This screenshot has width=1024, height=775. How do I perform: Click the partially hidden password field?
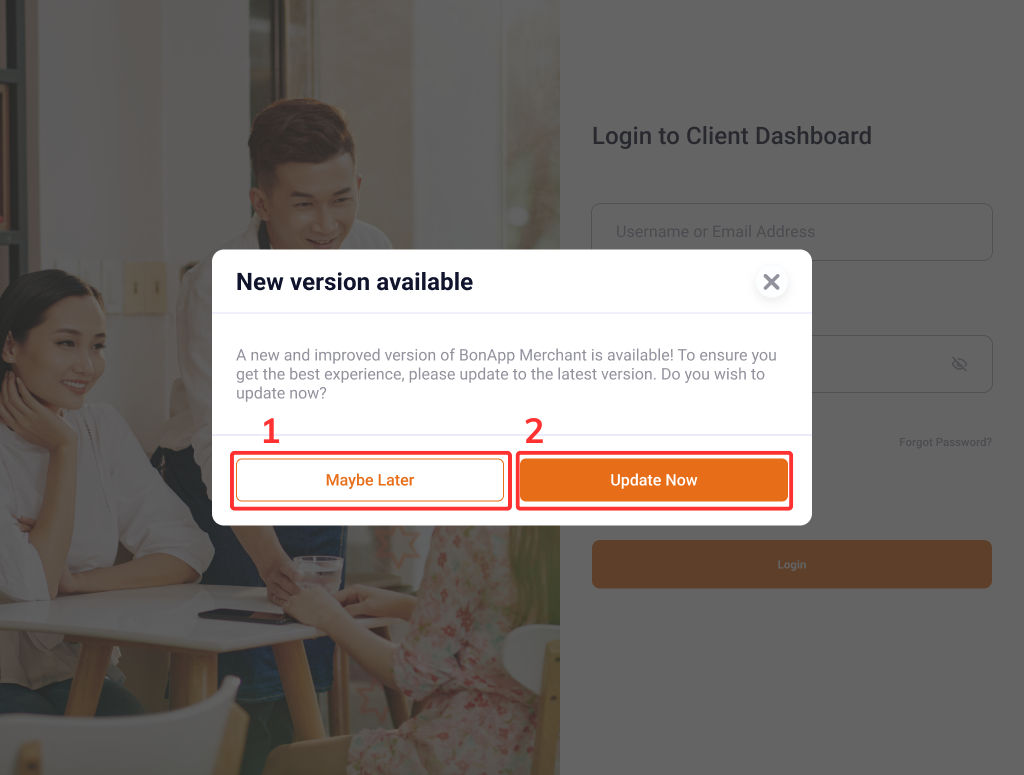click(901, 364)
